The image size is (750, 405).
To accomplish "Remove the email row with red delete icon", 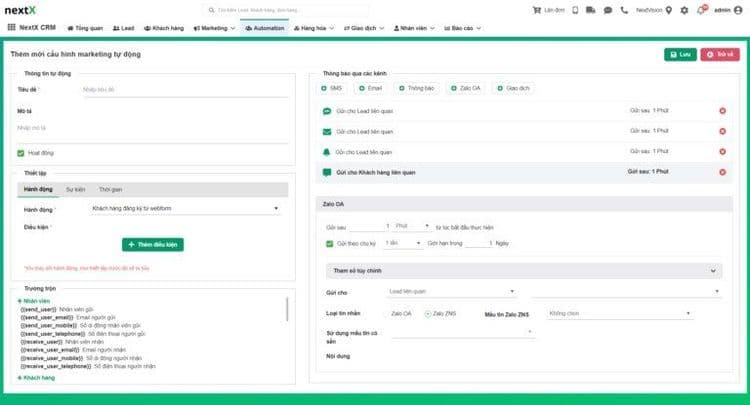I will [x=722, y=131].
